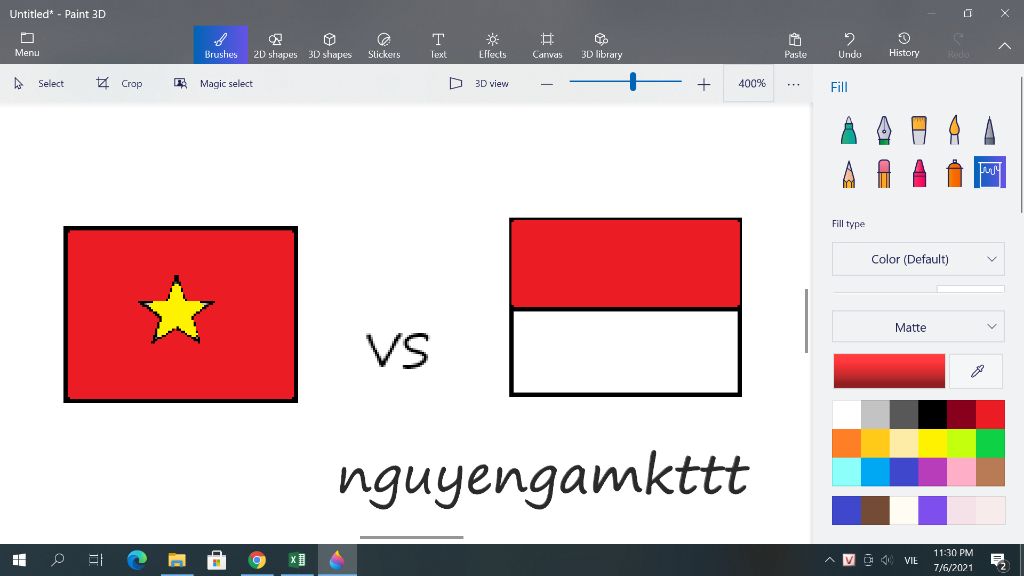1024x576 pixels.
Task: Adjust the zoom slider handle
Action: point(633,82)
